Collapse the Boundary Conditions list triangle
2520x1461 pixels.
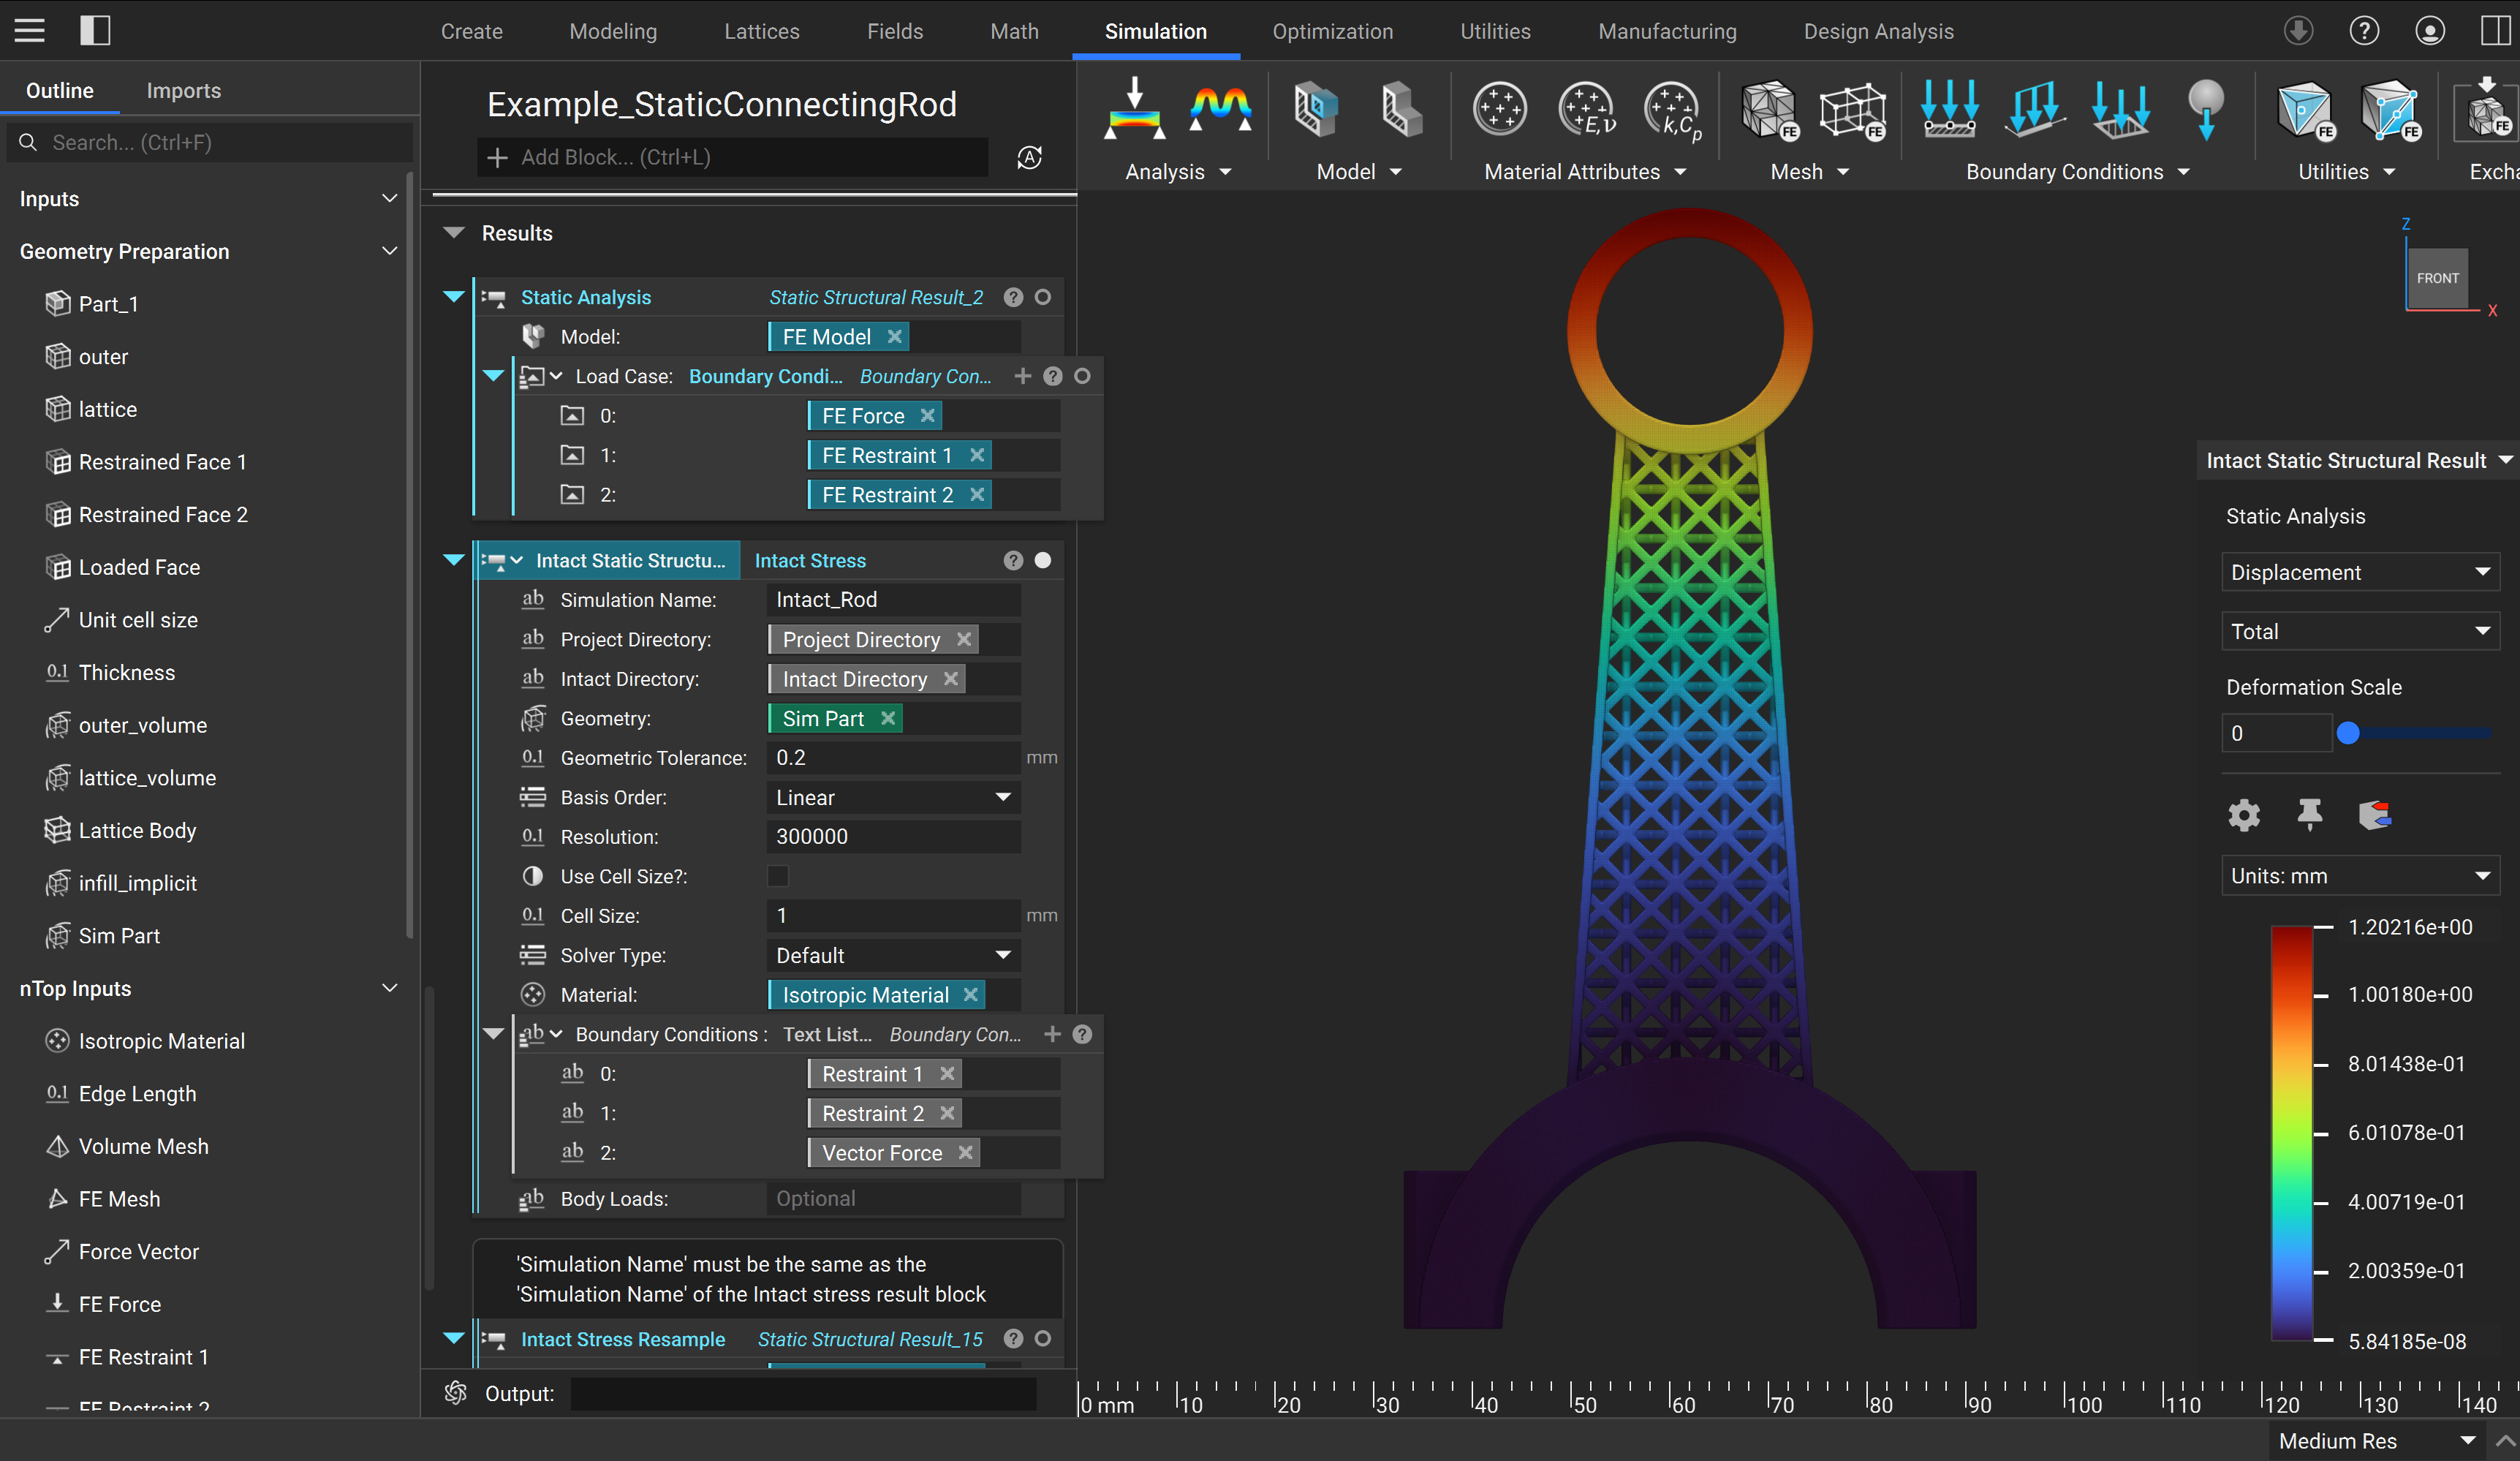coord(493,1034)
